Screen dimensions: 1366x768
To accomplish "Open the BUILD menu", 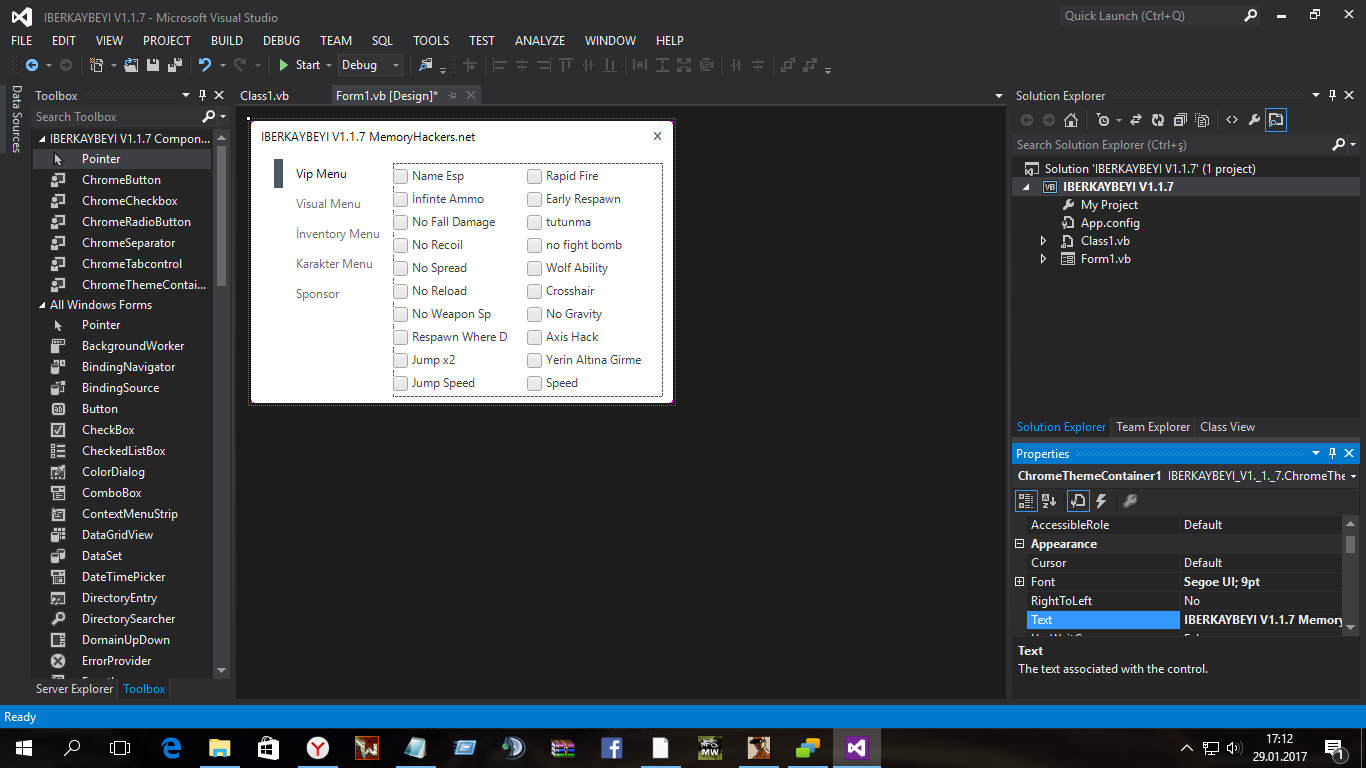I will click(227, 41).
